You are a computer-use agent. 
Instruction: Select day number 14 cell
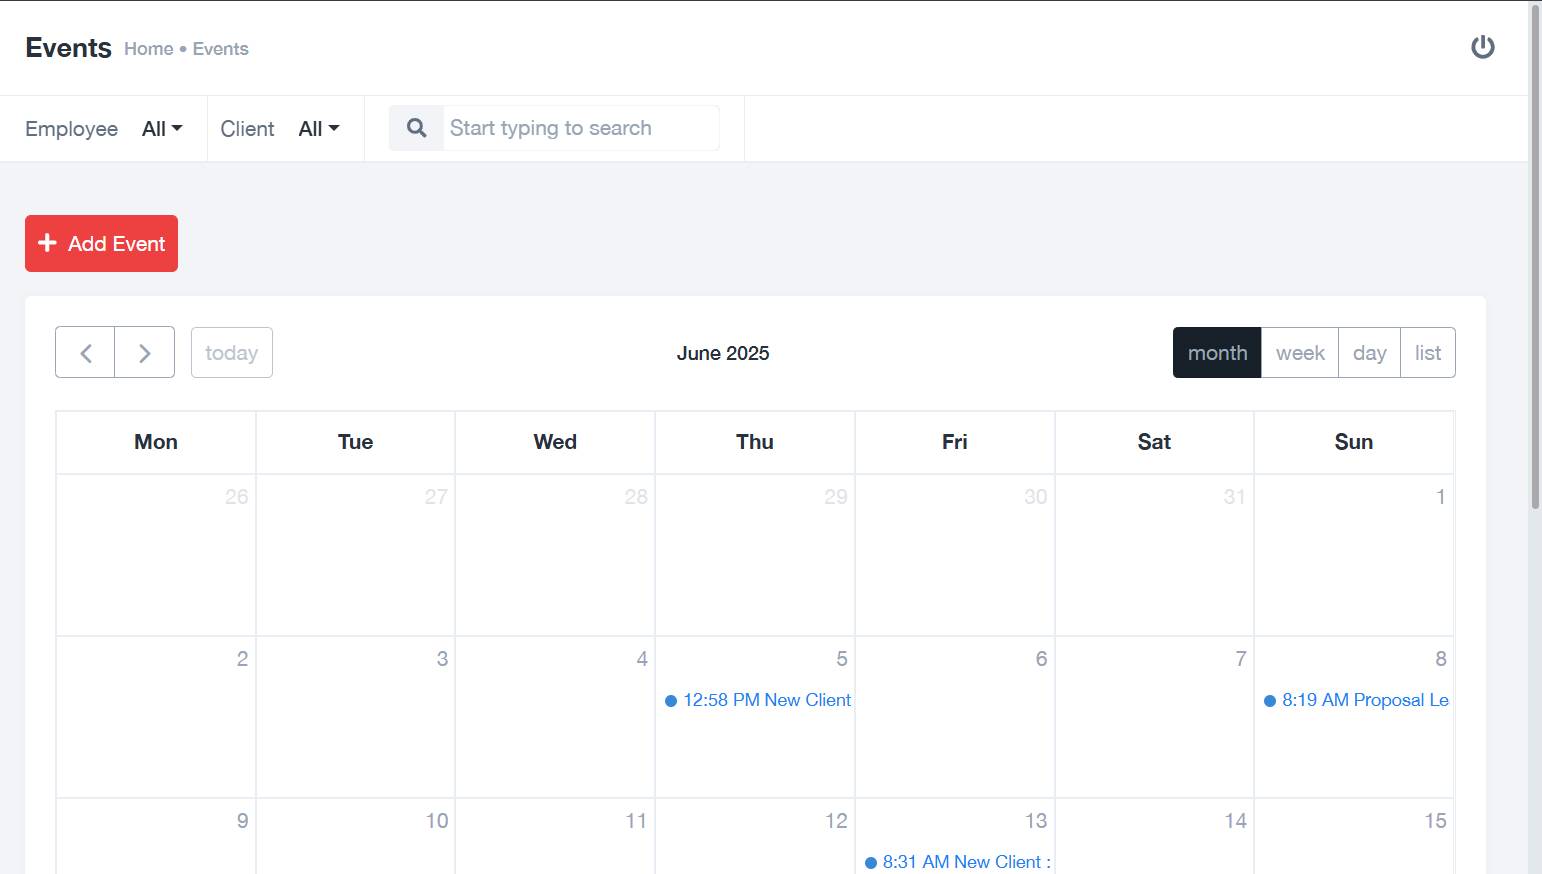point(1154,836)
